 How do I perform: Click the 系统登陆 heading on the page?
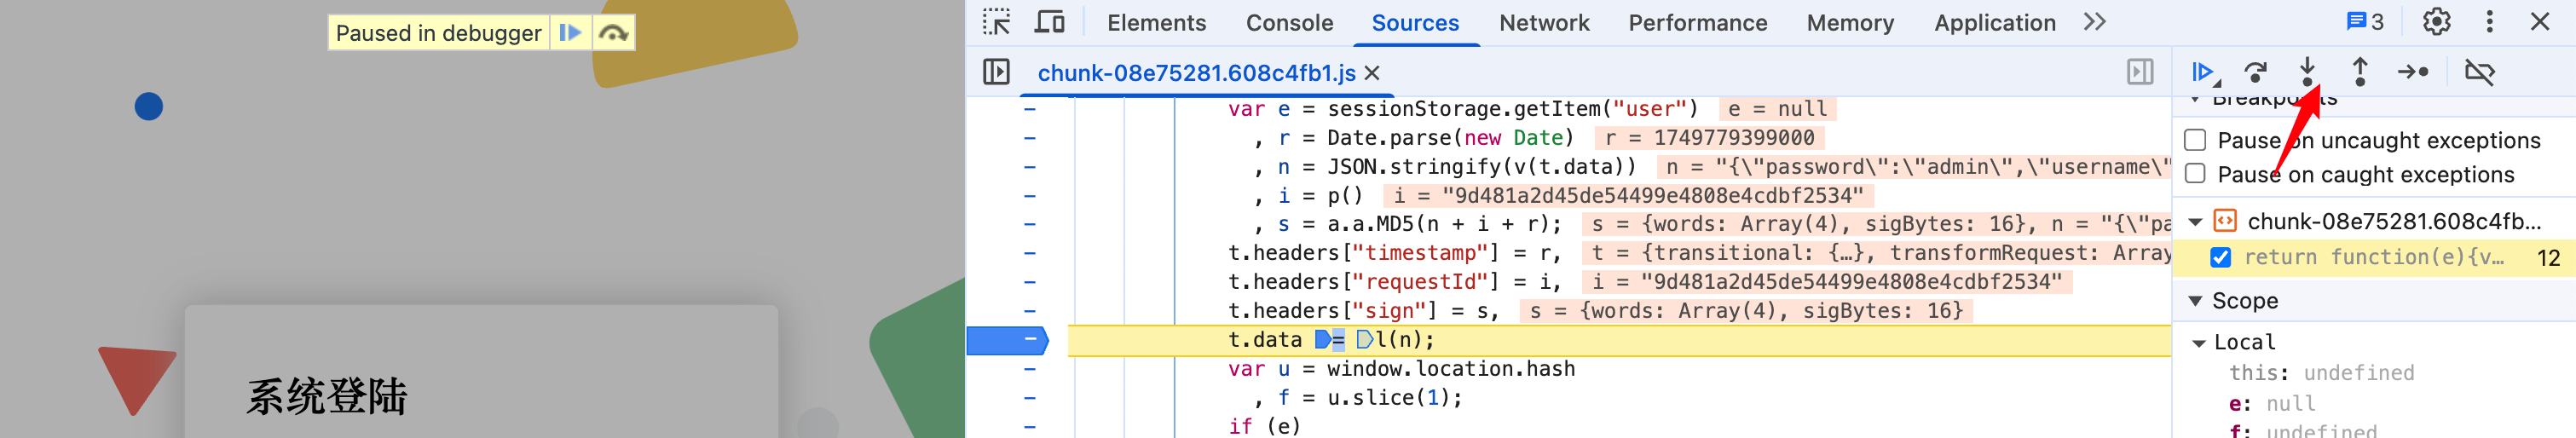coord(327,397)
